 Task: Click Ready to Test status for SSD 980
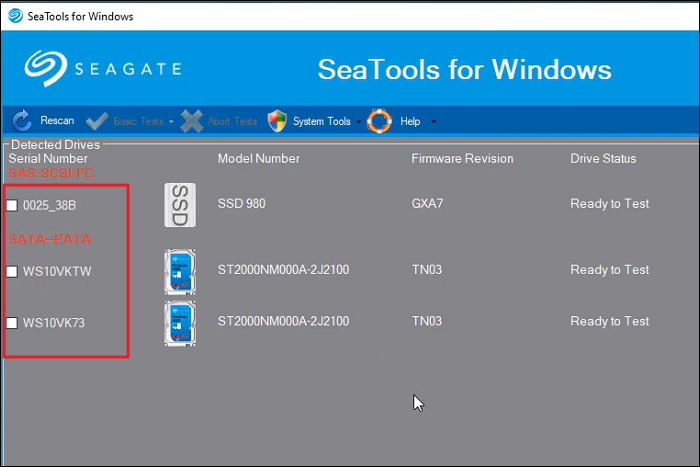(609, 204)
